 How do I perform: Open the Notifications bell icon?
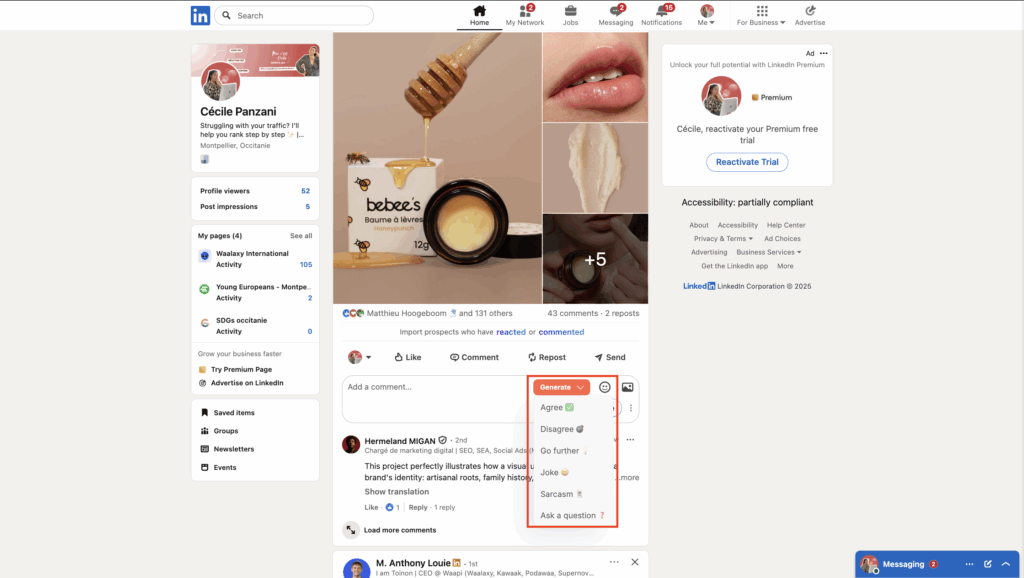tap(661, 12)
